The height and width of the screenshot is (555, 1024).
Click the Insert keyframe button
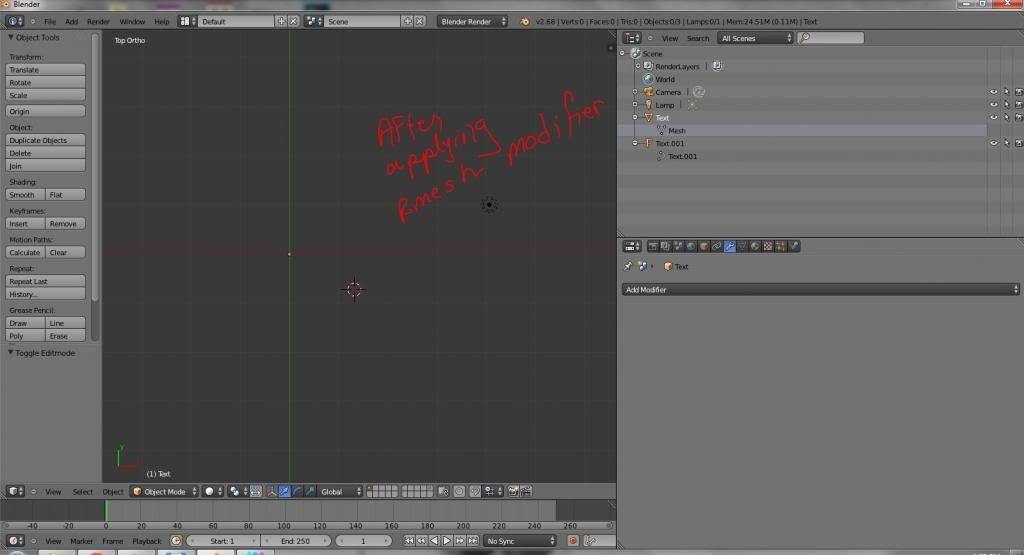pyautogui.click(x=25, y=224)
